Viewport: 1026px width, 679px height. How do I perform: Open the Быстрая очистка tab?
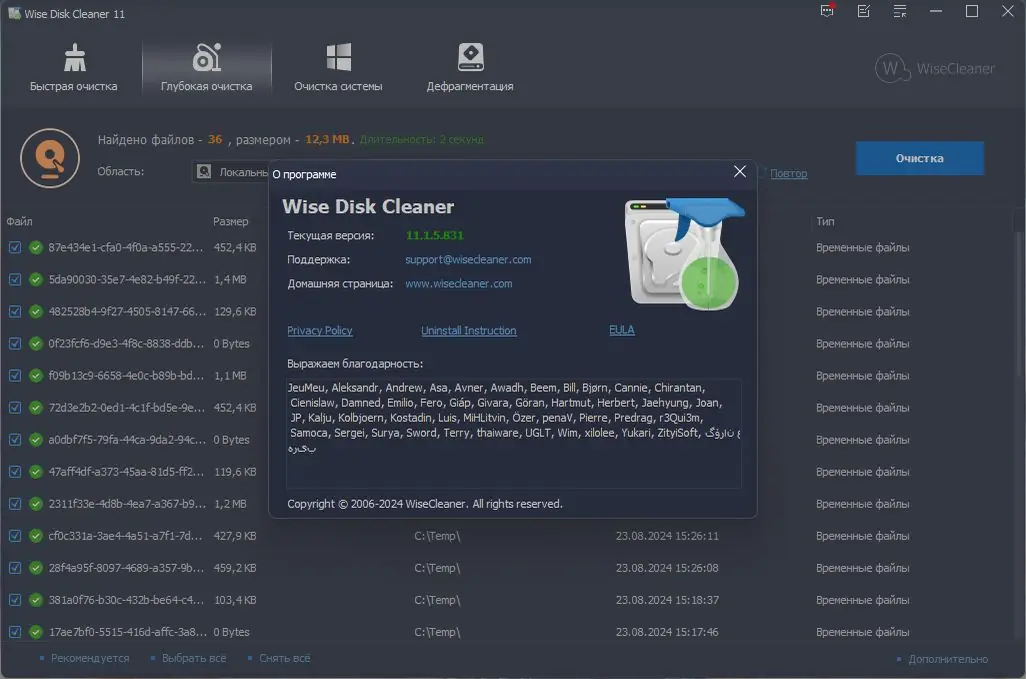click(73, 67)
